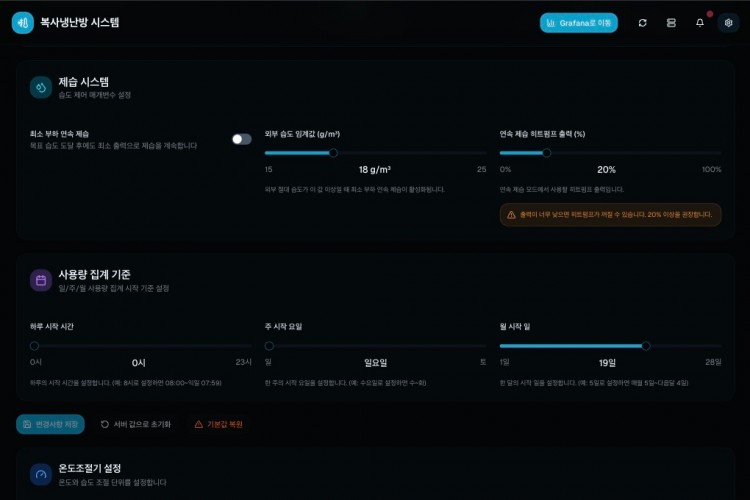The image size is (750, 500).
Task: Click the 주 시작 요일 slider handle
Action: [x=269, y=346]
